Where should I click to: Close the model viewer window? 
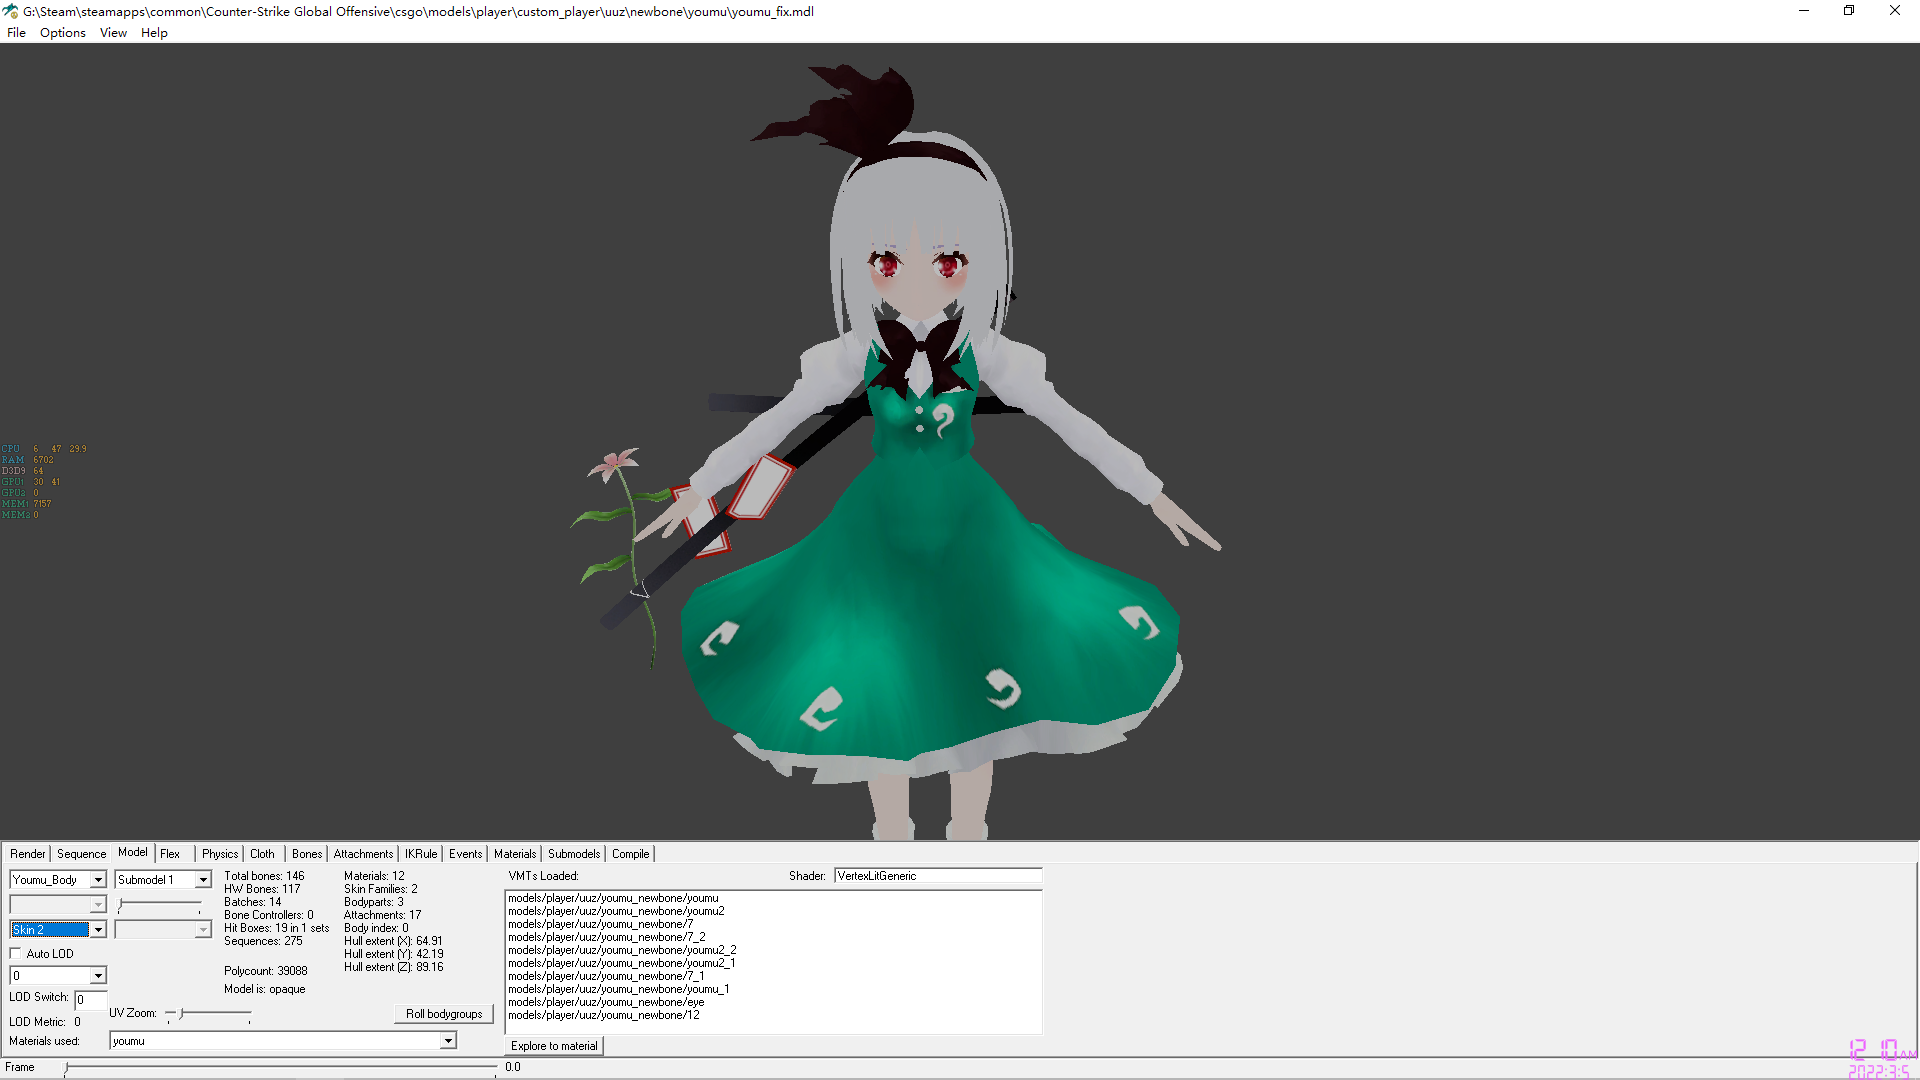(x=1895, y=11)
